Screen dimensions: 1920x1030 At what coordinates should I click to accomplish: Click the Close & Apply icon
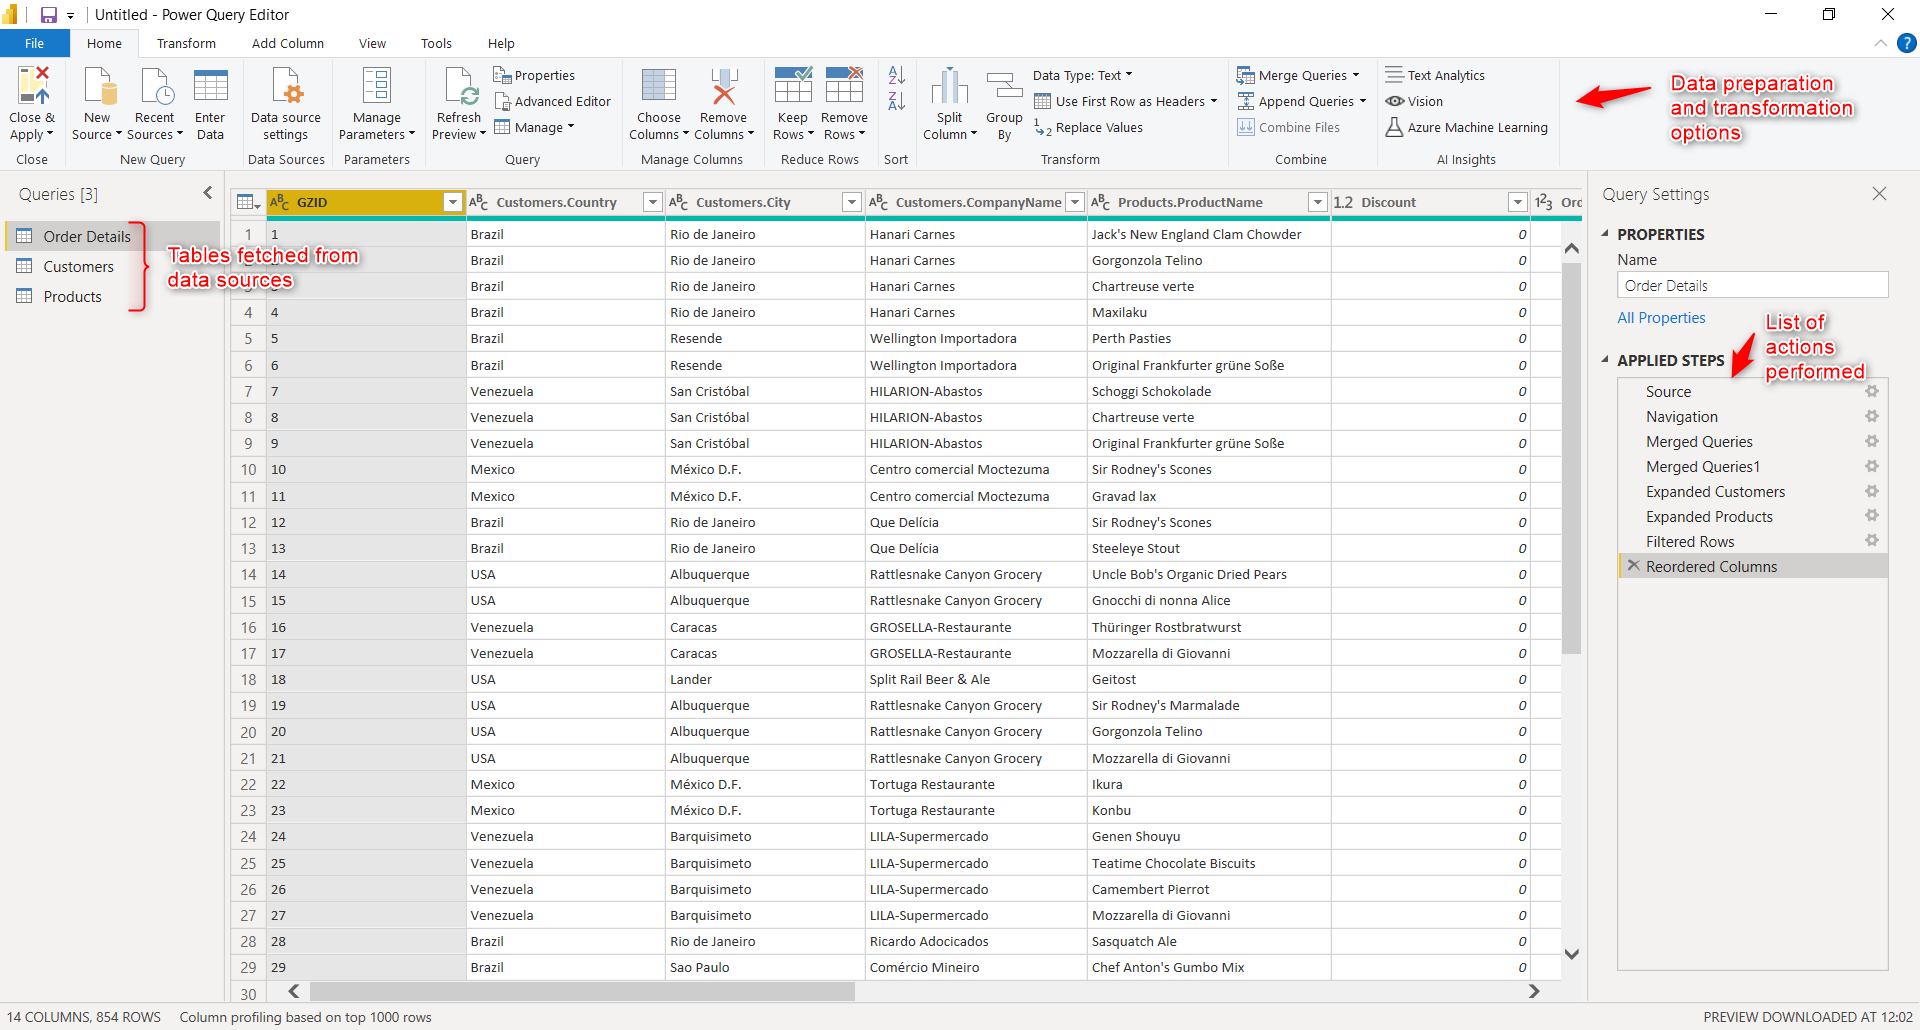coord(33,86)
